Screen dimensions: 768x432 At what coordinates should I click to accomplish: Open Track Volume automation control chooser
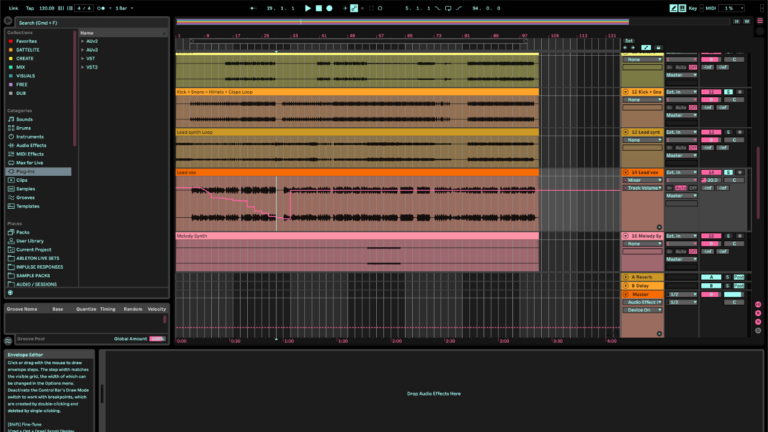(x=643, y=188)
